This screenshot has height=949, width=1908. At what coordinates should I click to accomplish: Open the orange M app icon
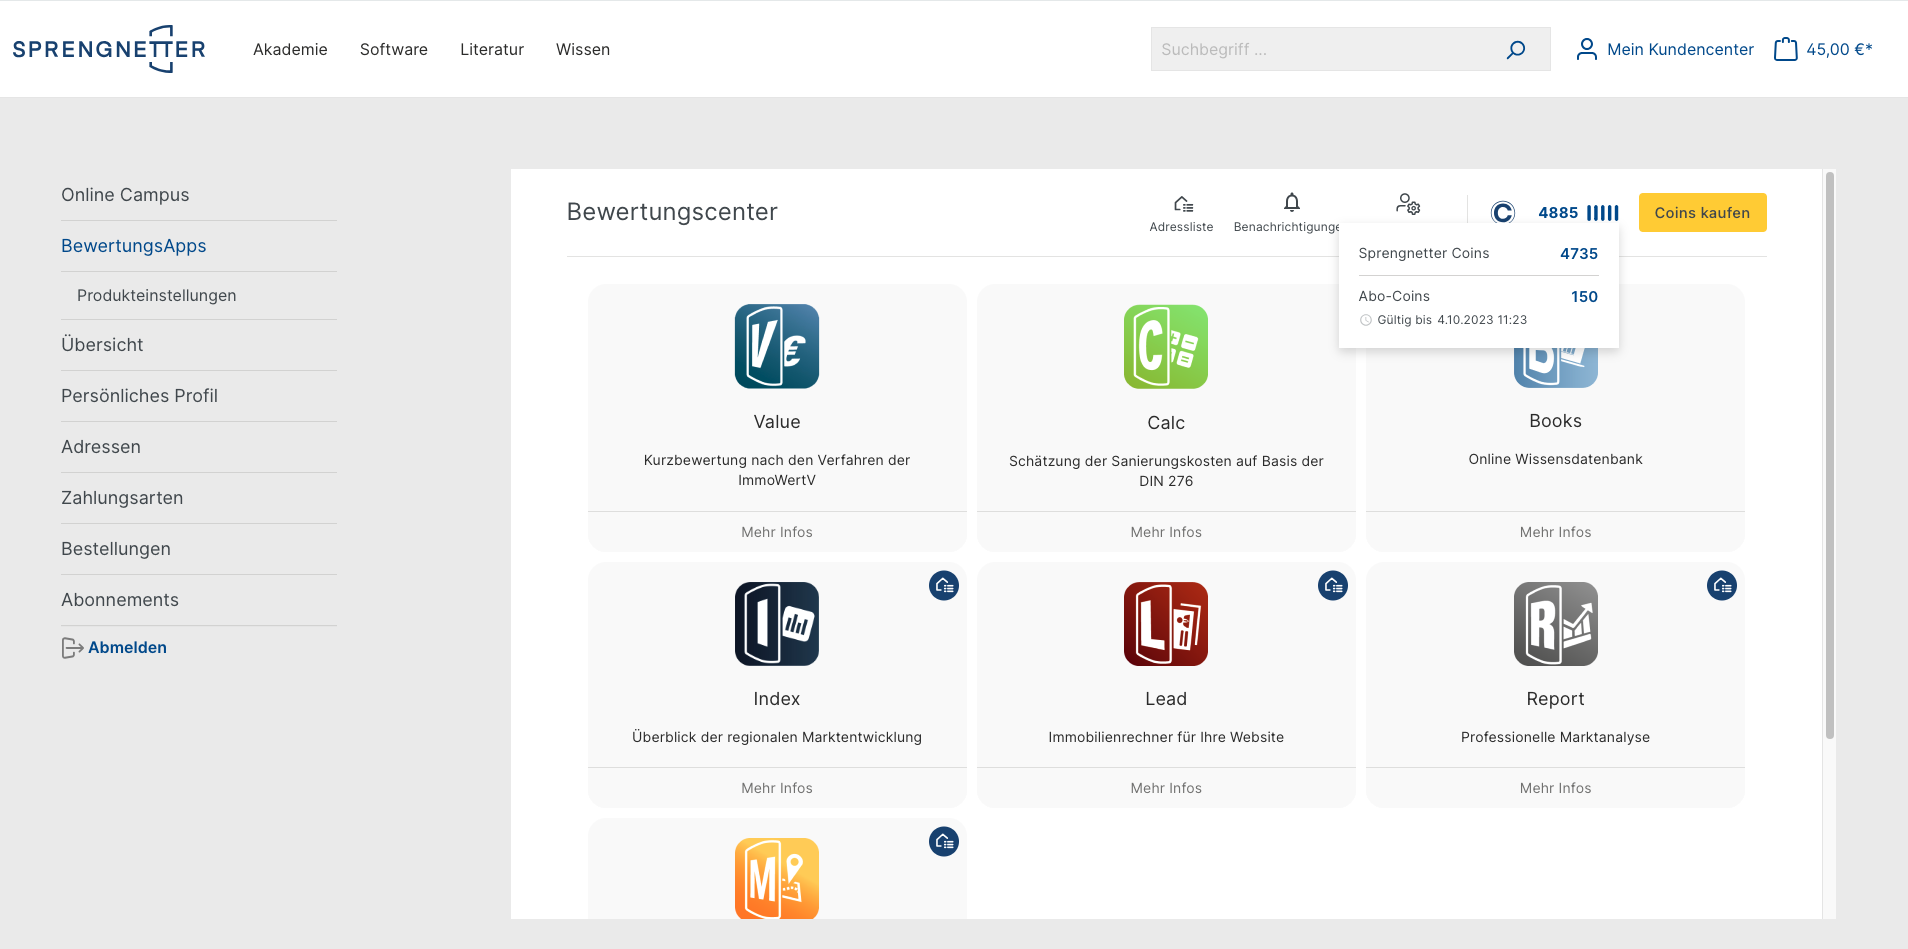click(x=777, y=878)
